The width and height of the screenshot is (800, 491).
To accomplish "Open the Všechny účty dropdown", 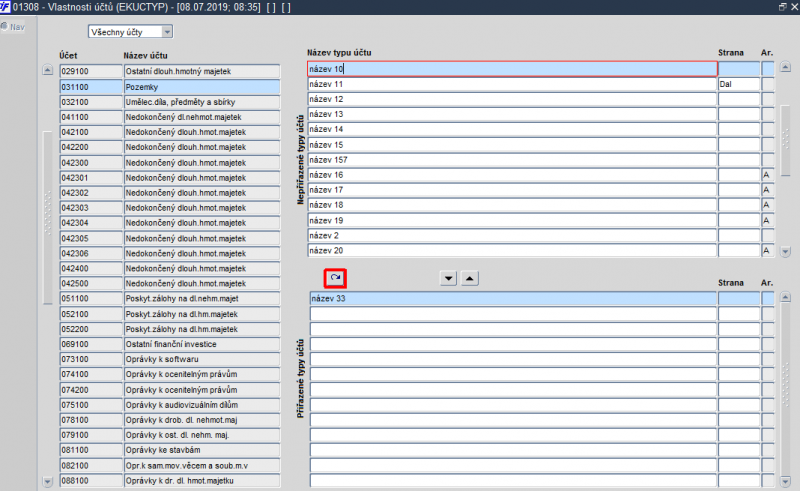I will (x=167, y=32).
